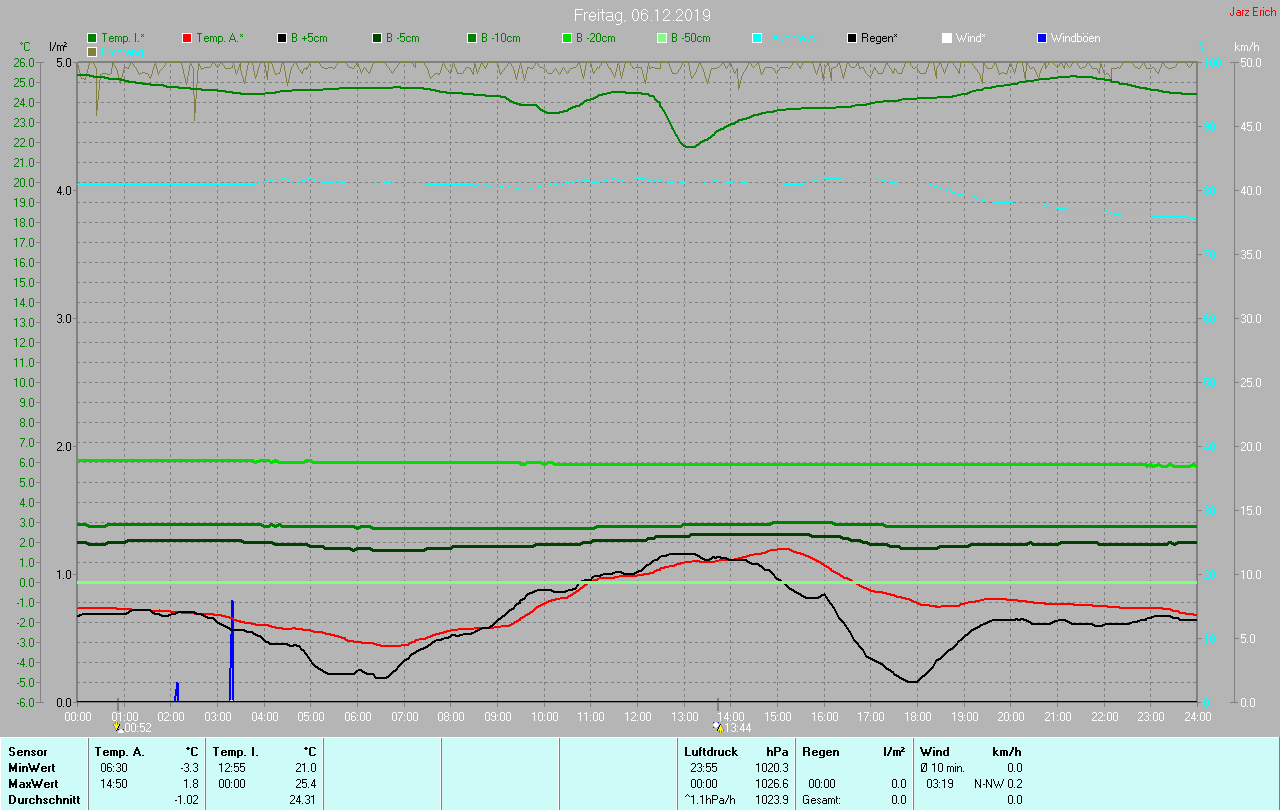The width and height of the screenshot is (1280, 810).
Task: Click the dark green Temp. I. legend square
Action: pos(93,38)
